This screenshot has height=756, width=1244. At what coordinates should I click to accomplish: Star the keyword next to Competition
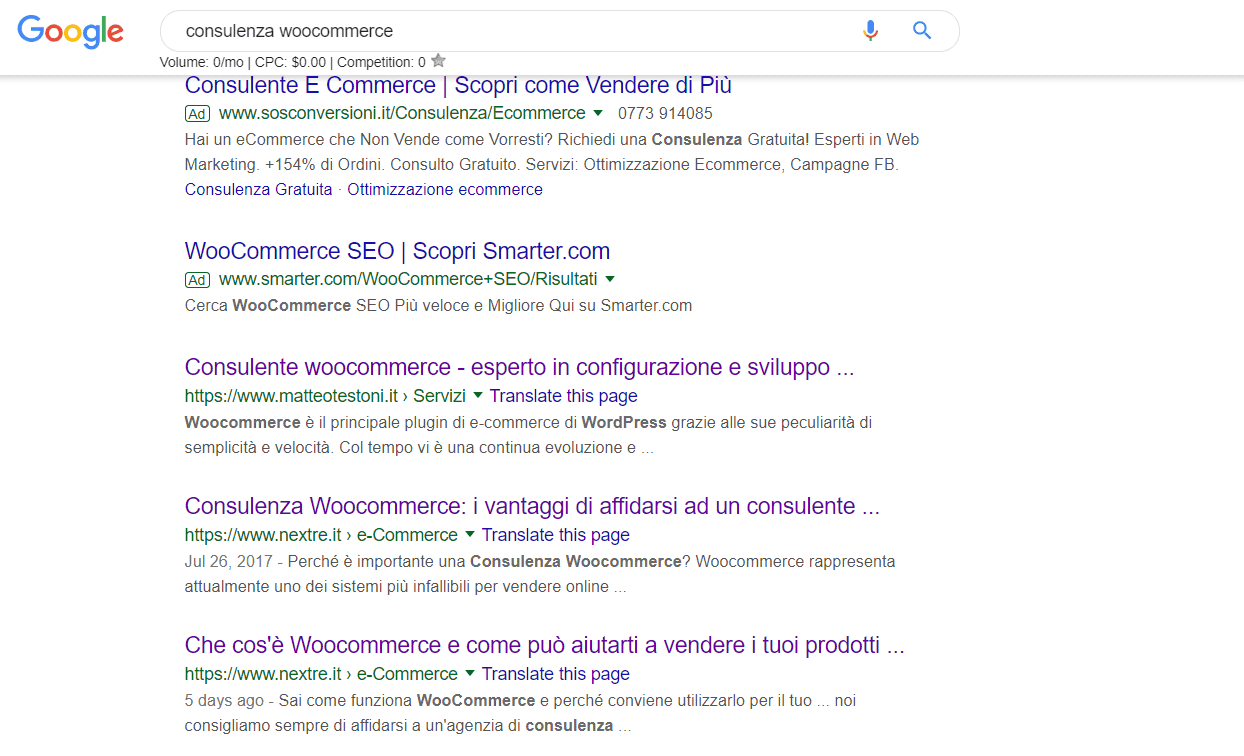(x=438, y=61)
